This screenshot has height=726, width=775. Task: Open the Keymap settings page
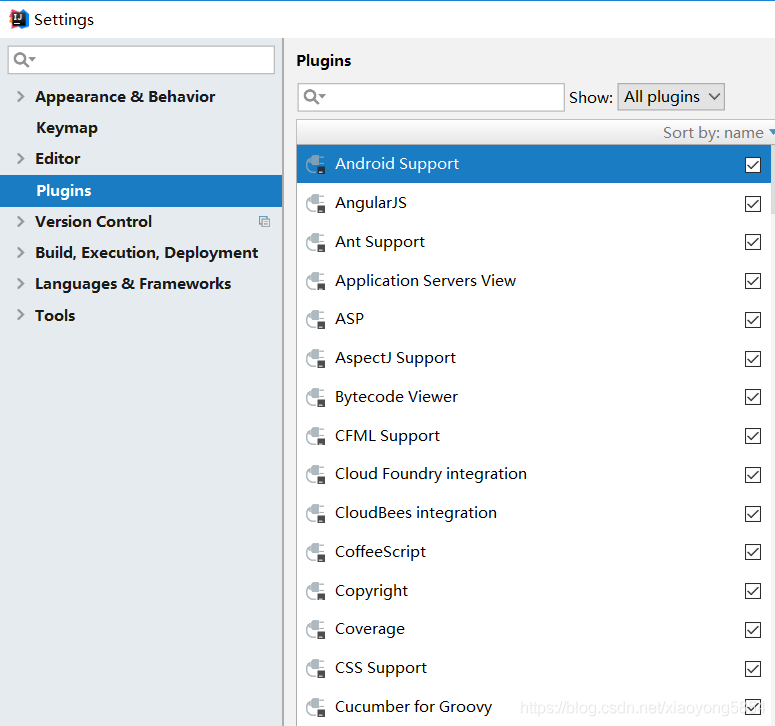(x=67, y=128)
